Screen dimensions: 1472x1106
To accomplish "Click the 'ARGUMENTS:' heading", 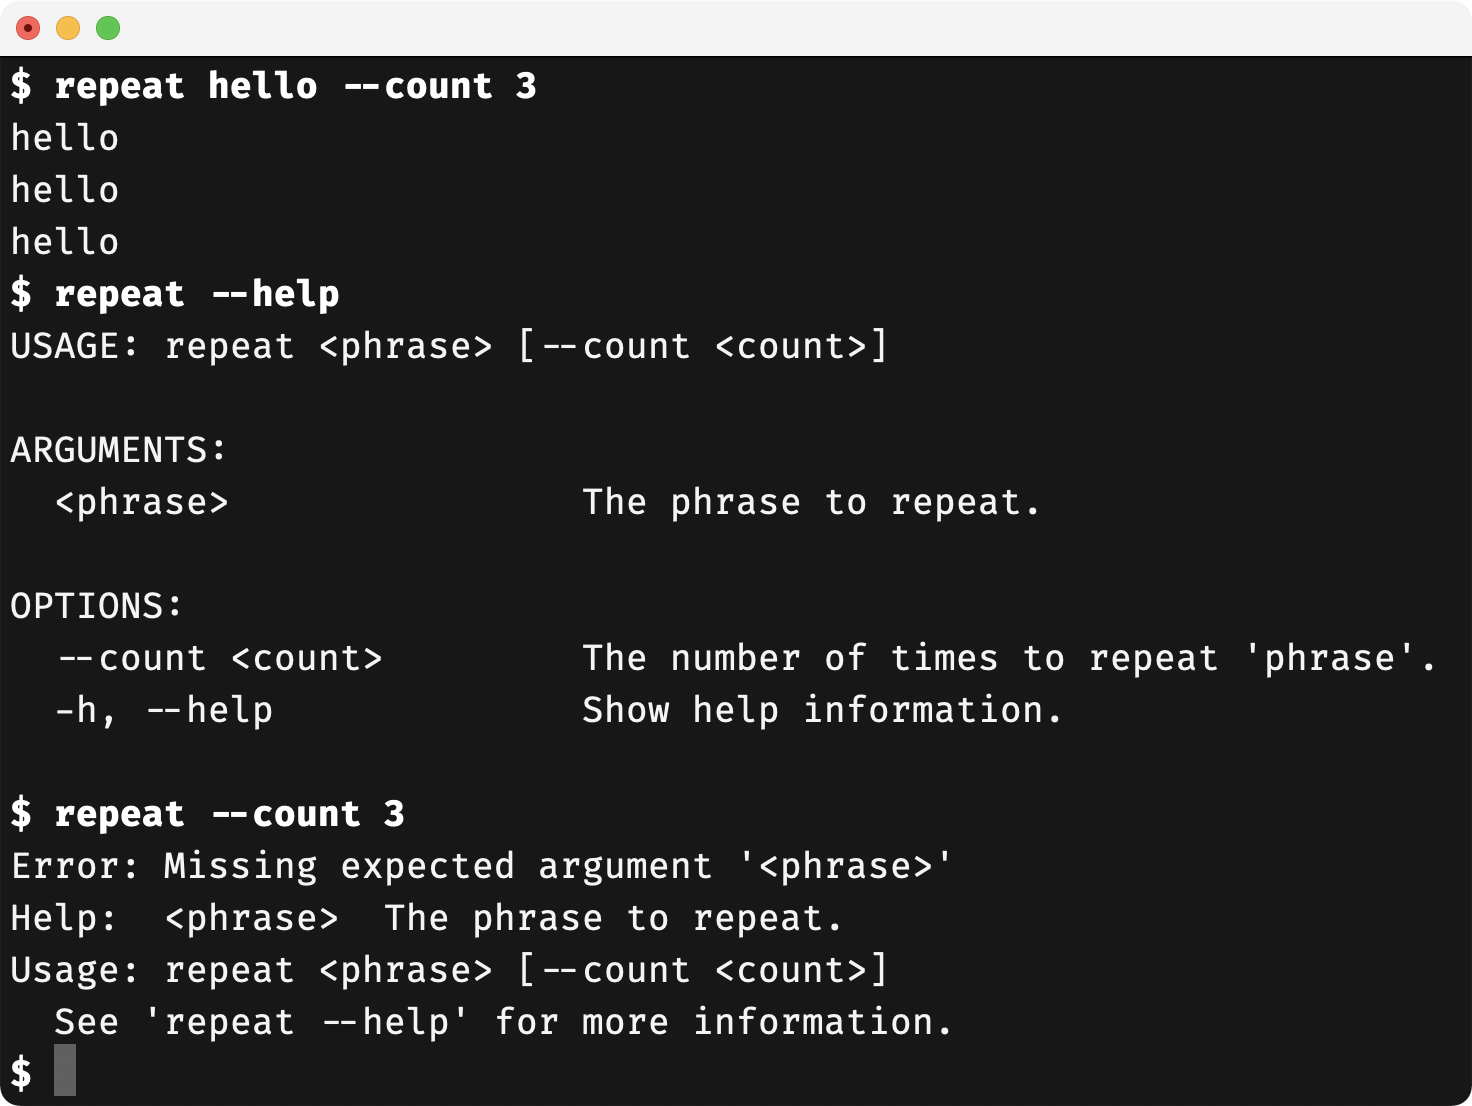I will [119, 450].
